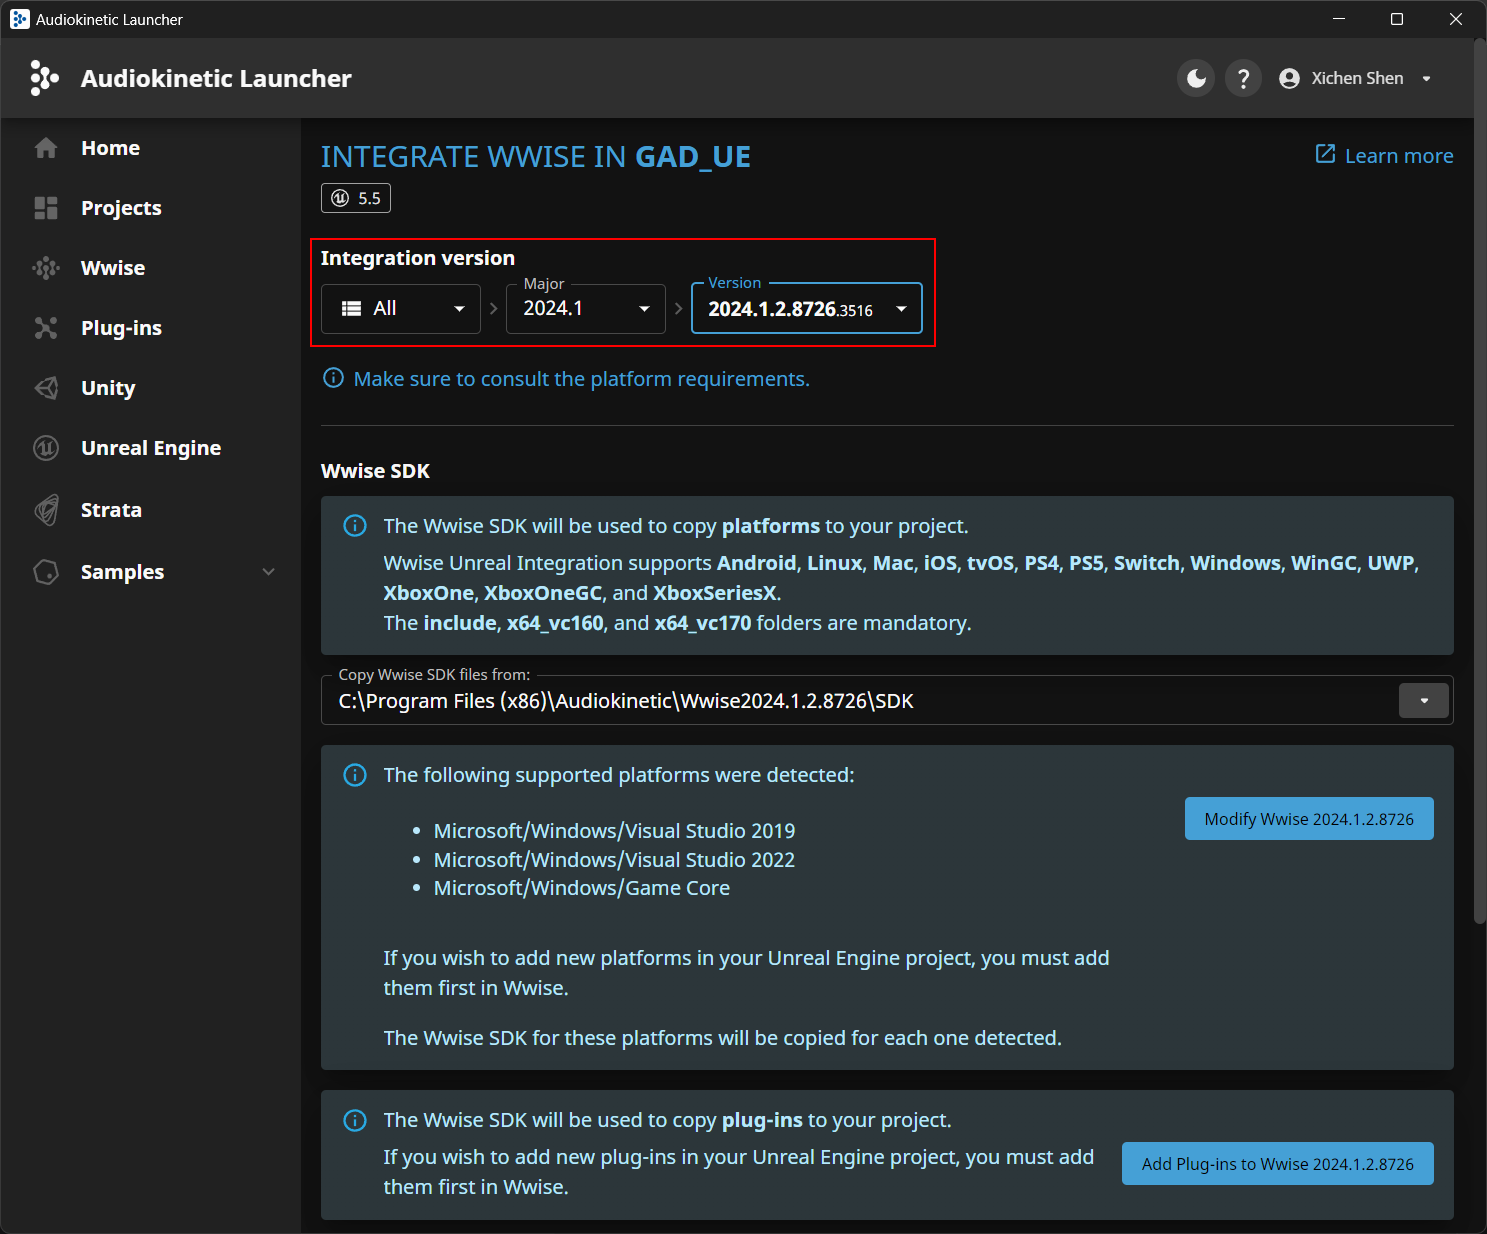Click the Home house icon
The image size is (1487, 1234).
[x=46, y=148]
